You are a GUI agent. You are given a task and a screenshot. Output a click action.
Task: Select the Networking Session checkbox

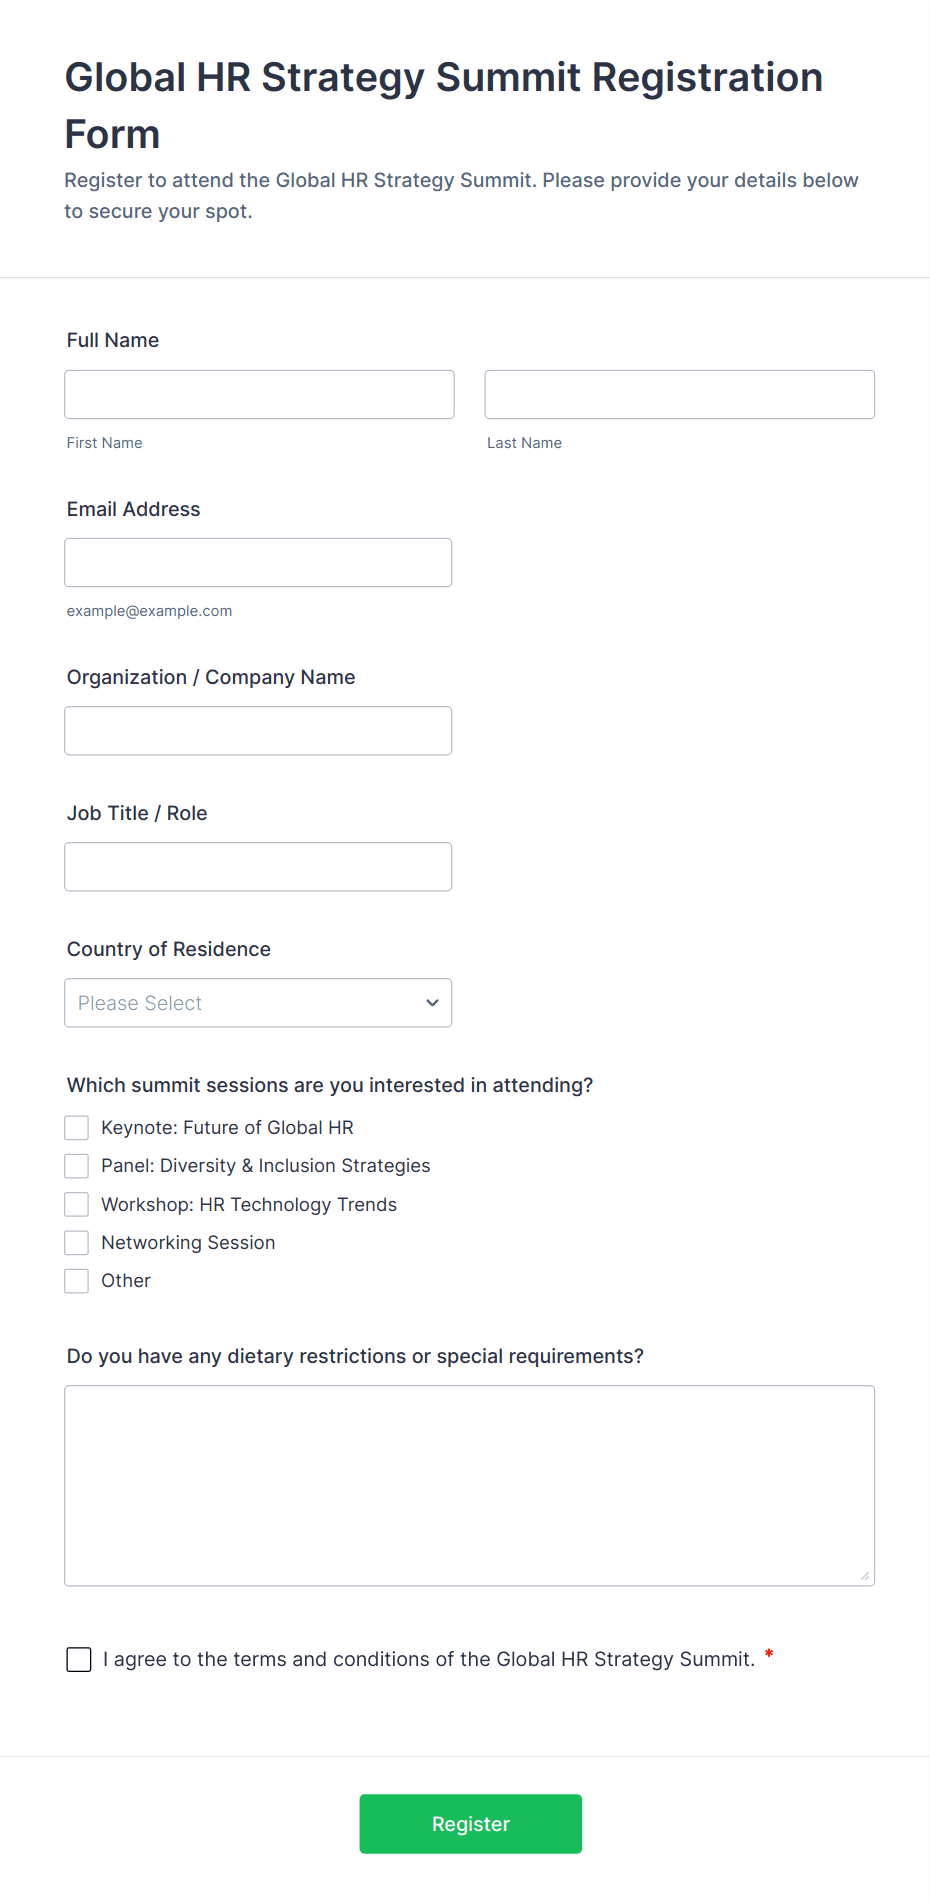tap(77, 1242)
